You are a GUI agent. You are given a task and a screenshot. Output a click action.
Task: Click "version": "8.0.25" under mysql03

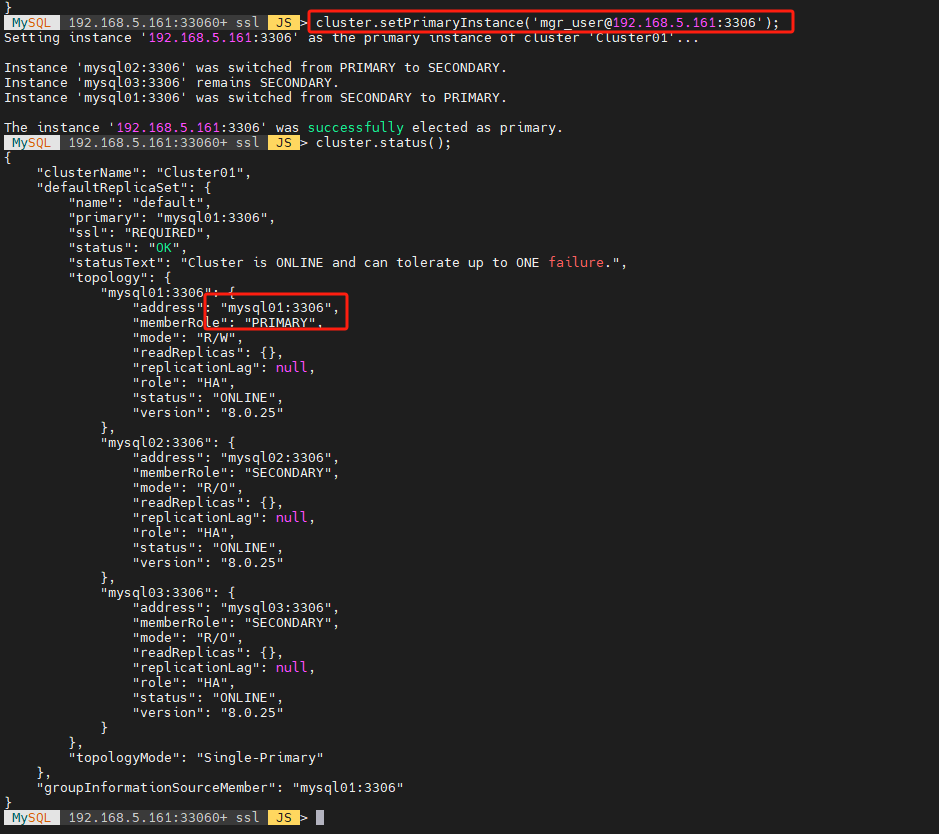pyautogui.click(x=208, y=713)
